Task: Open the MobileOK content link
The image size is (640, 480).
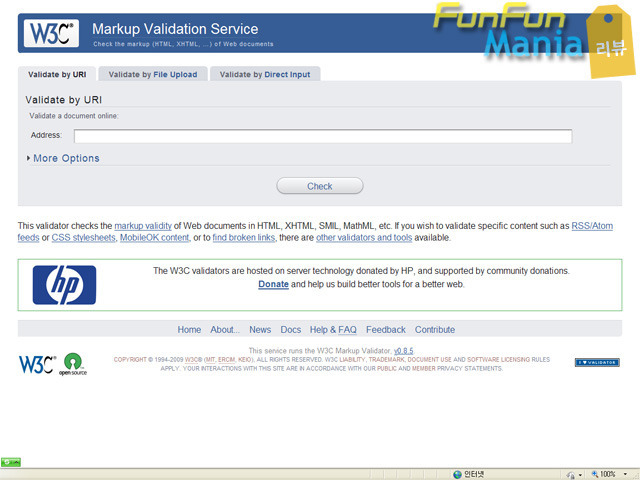Action: [154, 238]
